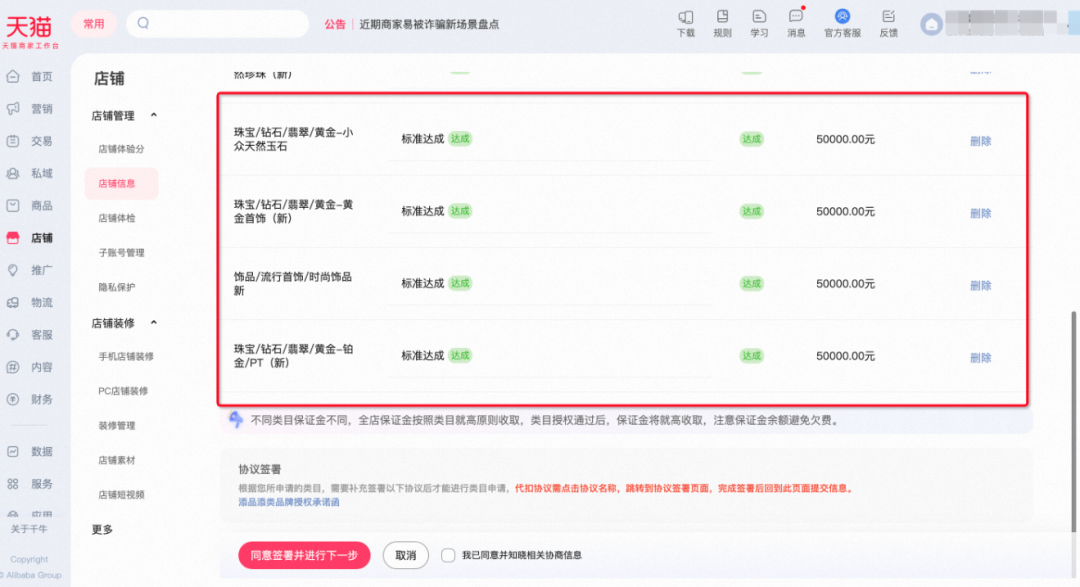The width and height of the screenshot is (1080, 587).
Task: Delete the 黄金首饰（新） category row
Action: point(980,213)
